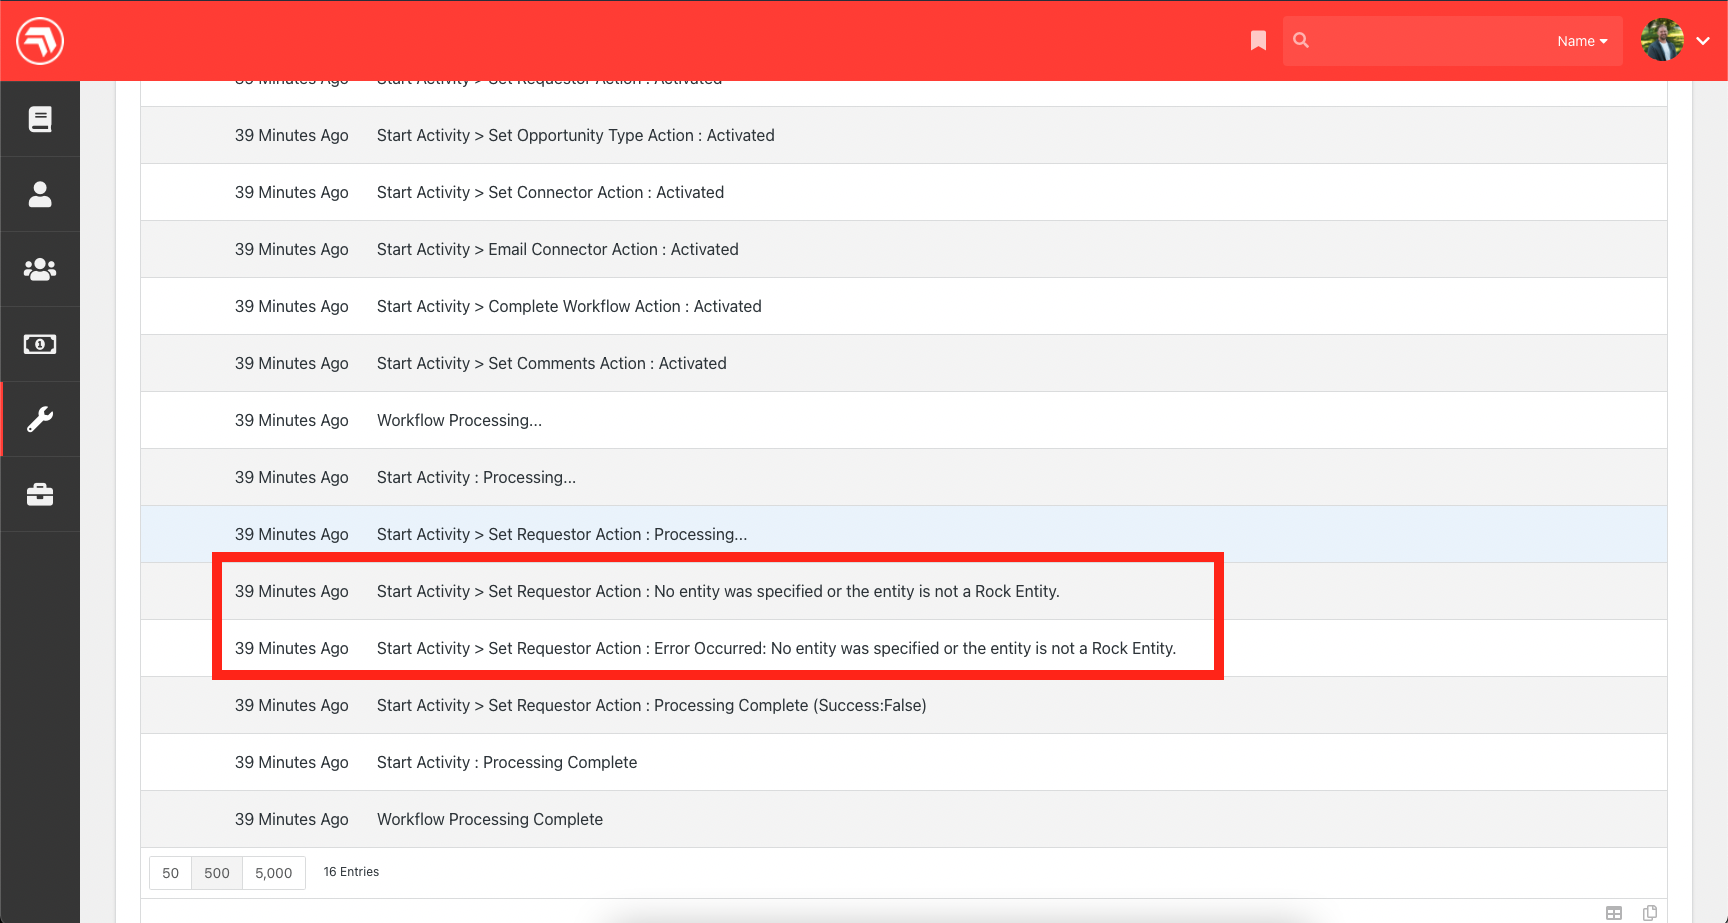1728x923 pixels.
Task: Select the 5,000 entries page size
Action: 273,872
